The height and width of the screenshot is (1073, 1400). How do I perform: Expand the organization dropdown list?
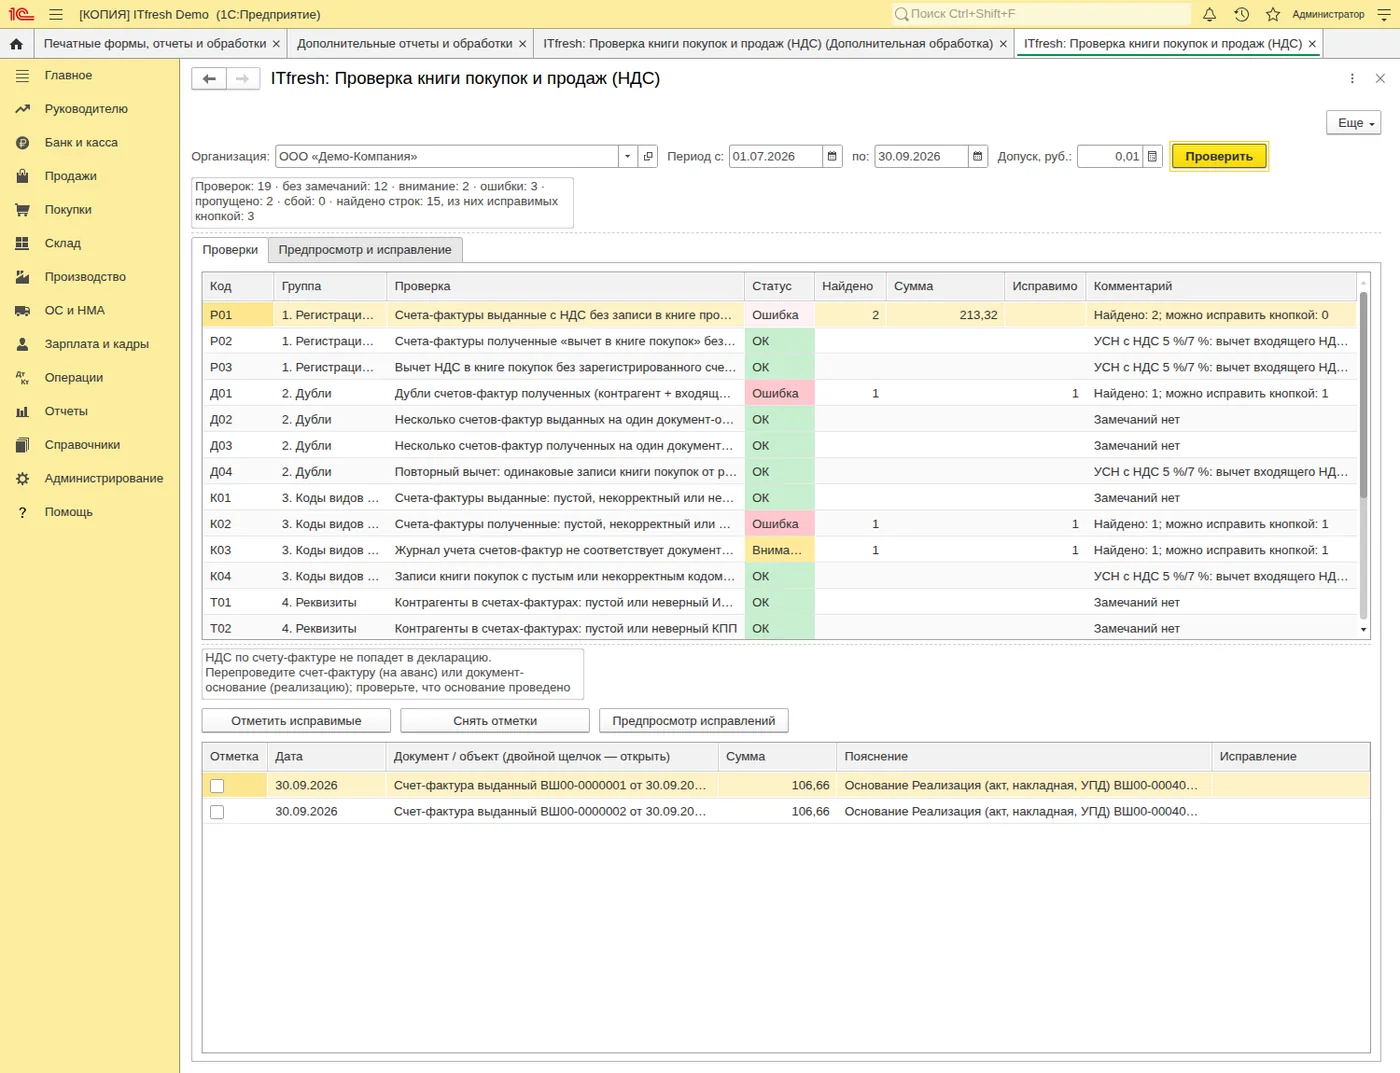click(627, 156)
